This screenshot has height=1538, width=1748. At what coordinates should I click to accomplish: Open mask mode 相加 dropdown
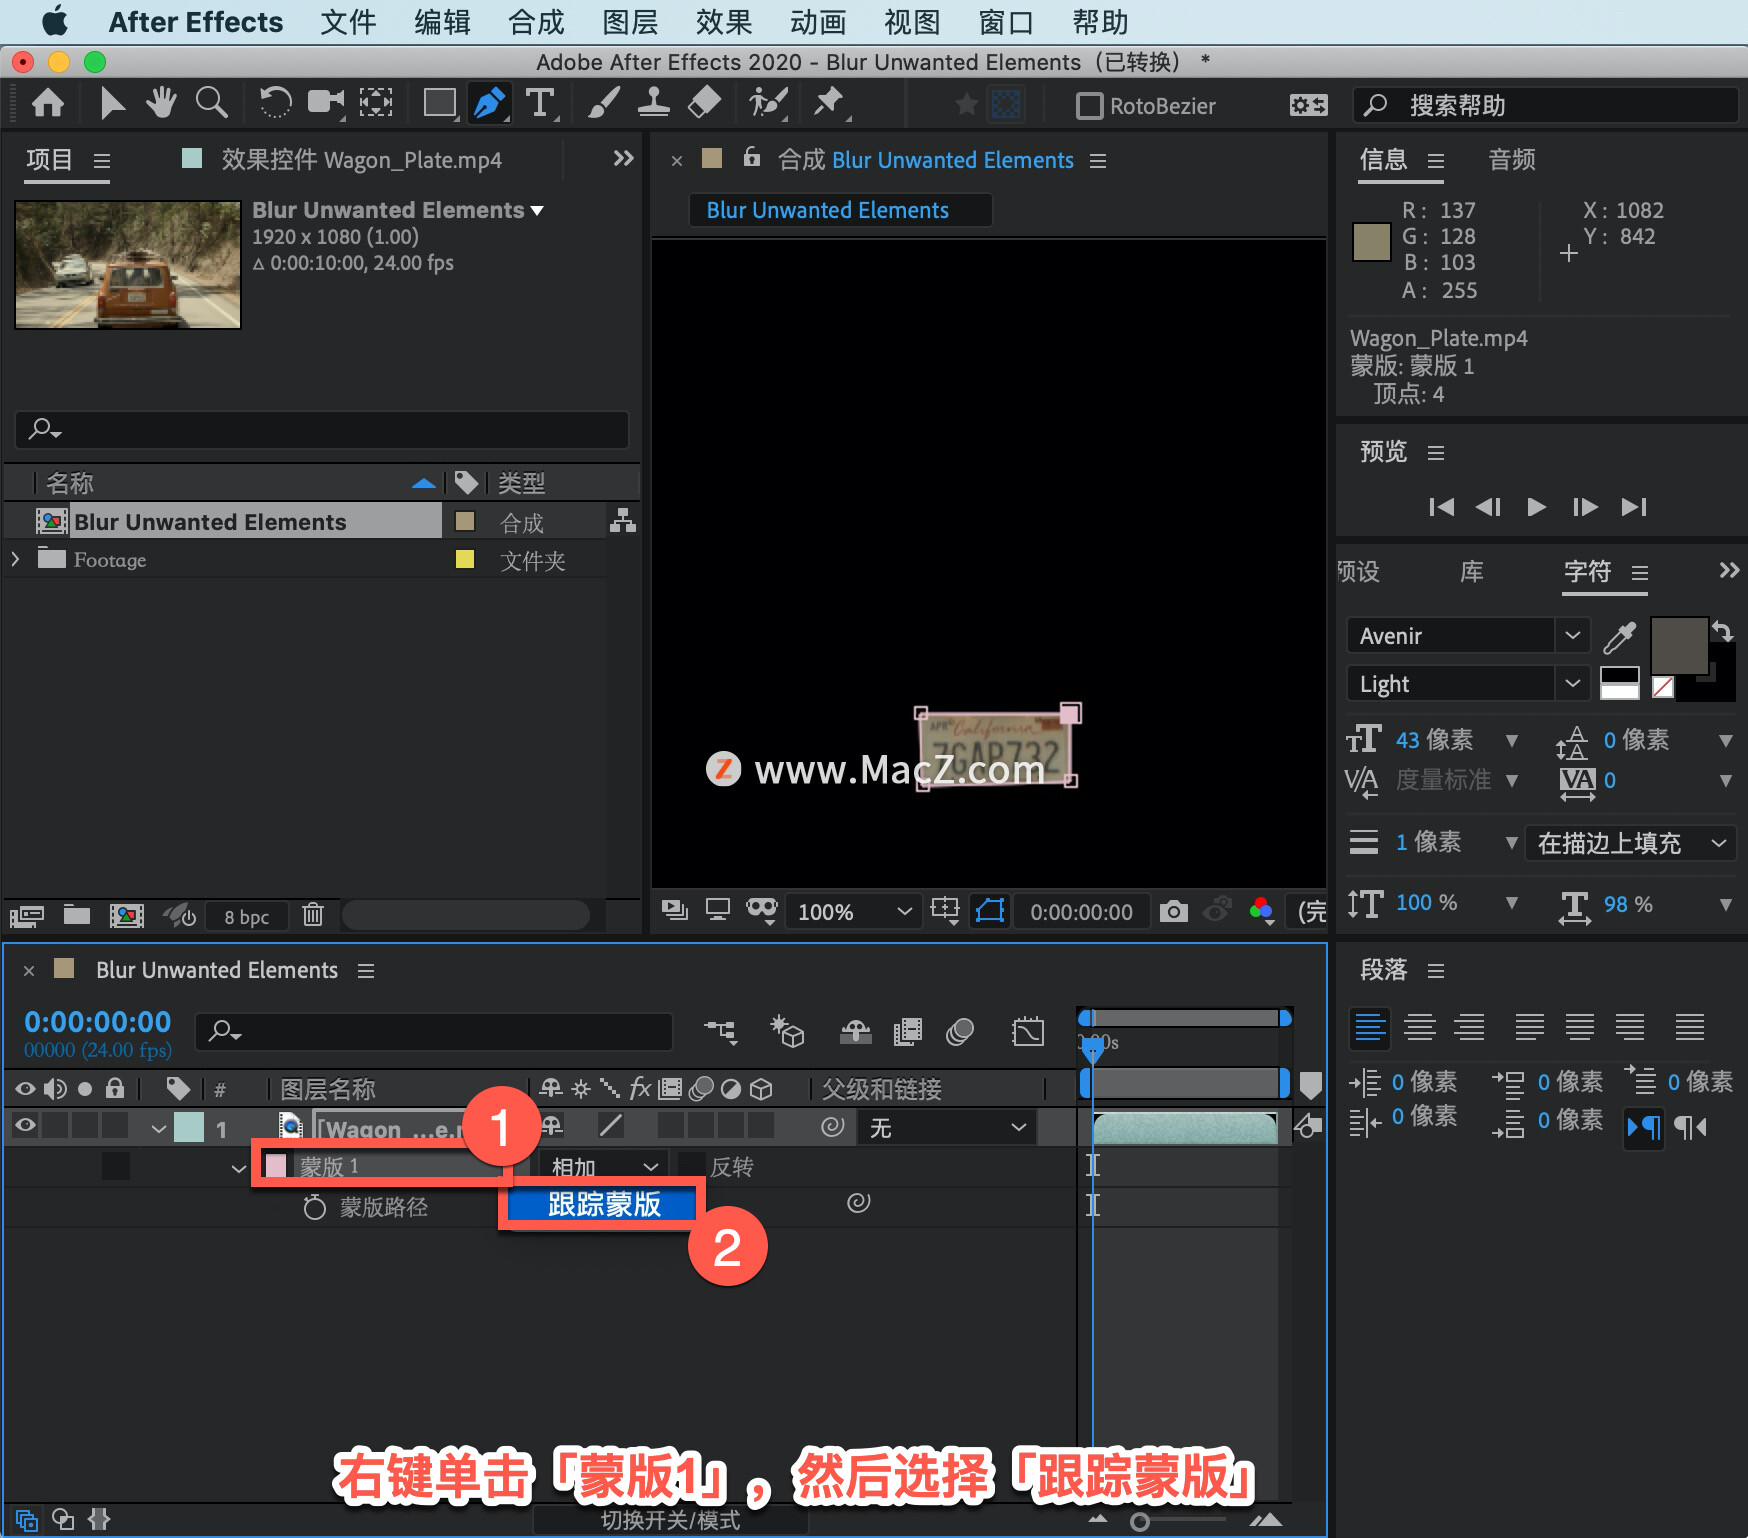coord(605,1166)
